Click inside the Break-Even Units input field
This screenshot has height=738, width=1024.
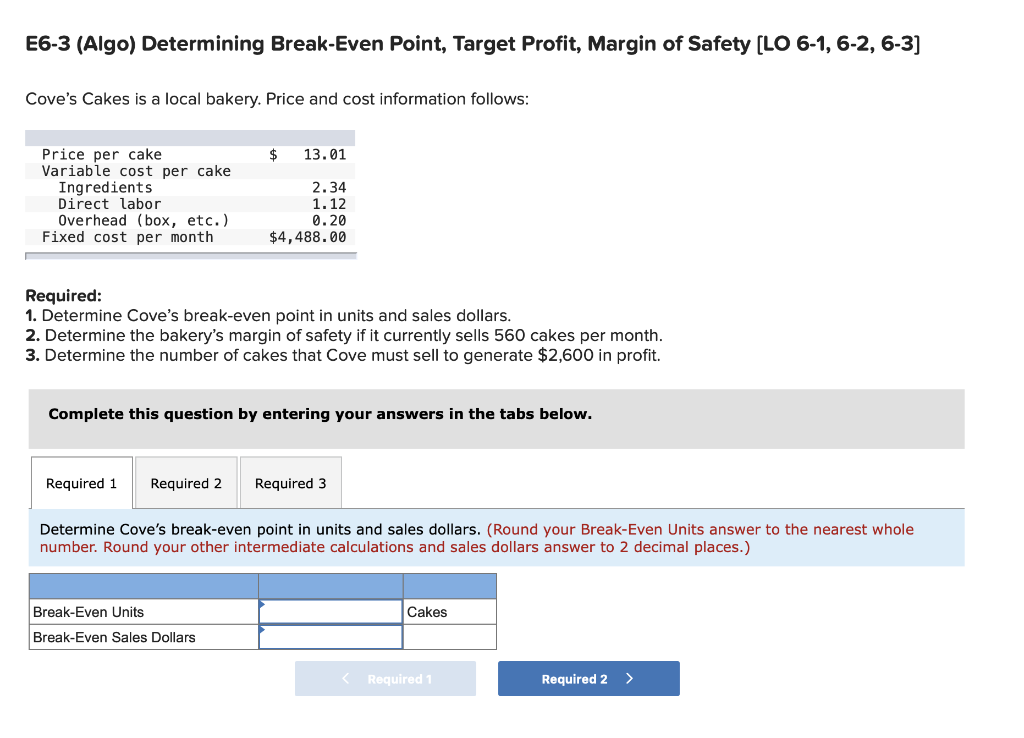click(330, 610)
